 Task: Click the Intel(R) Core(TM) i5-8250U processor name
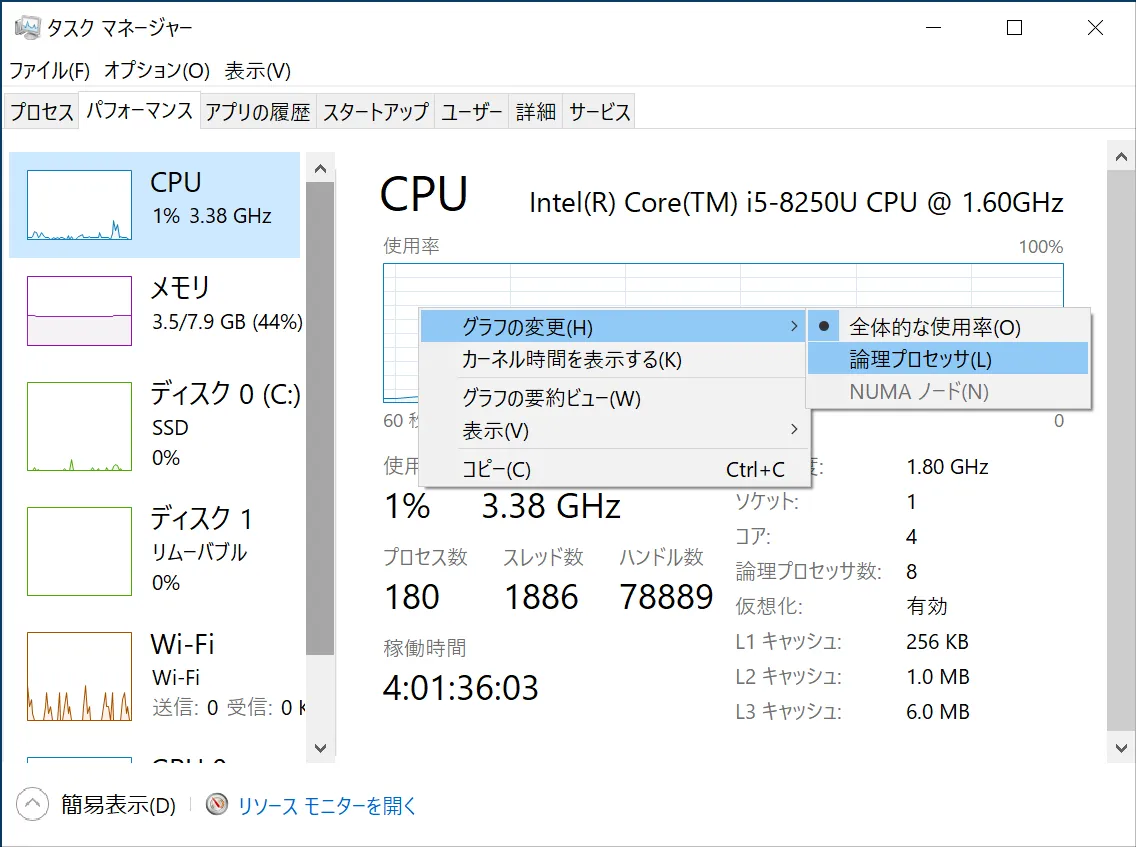796,202
